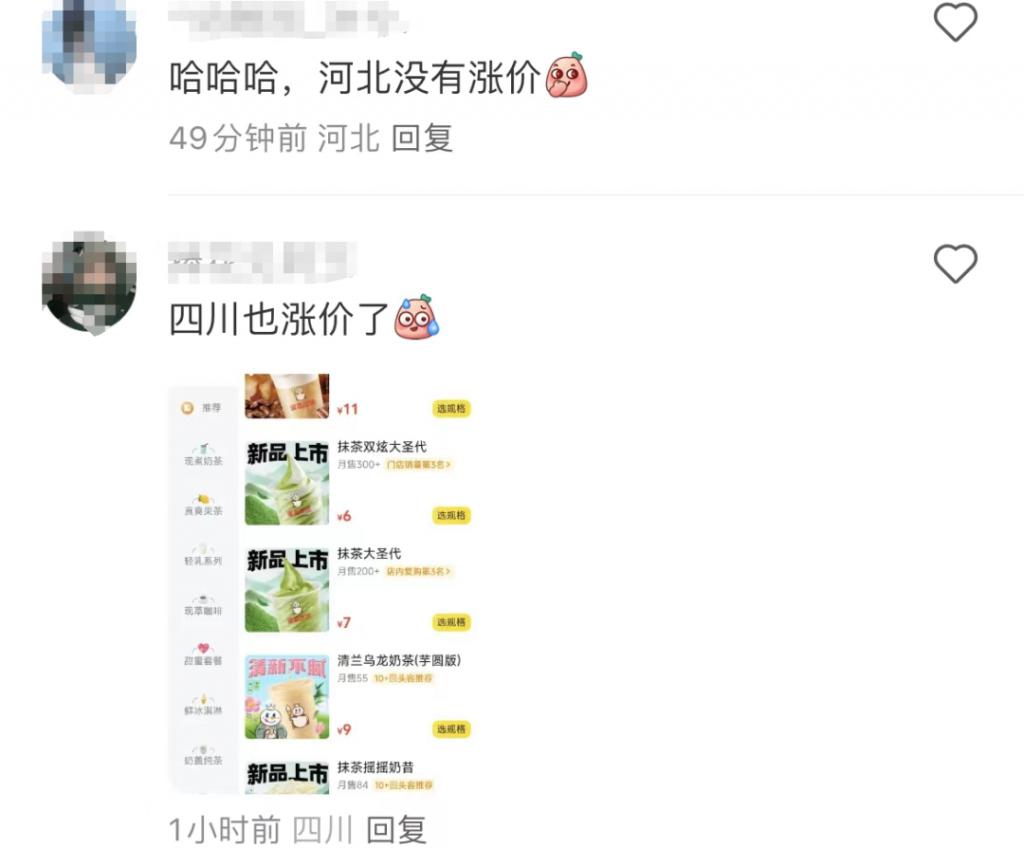The height and width of the screenshot is (867, 1024).
Task: Click 选规格 for 抹茶双炫大圣代
Action: 451,516
